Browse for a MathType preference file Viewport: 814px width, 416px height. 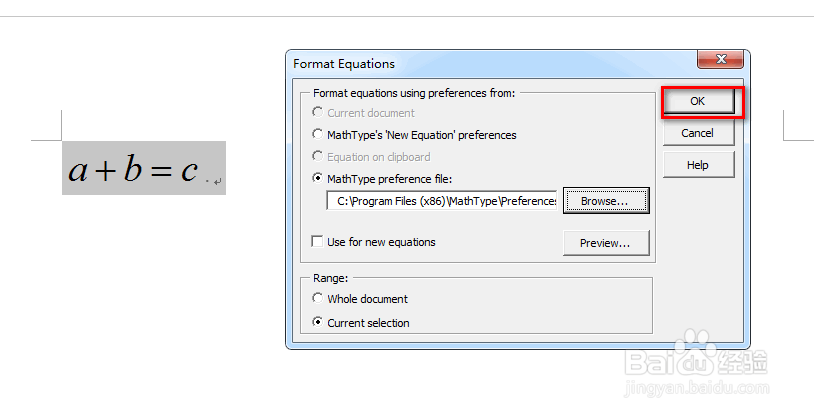[606, 201]
